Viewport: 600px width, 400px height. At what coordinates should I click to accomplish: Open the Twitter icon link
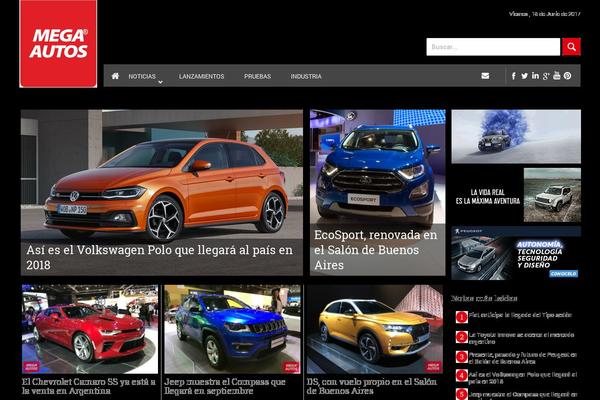(524, 76)
